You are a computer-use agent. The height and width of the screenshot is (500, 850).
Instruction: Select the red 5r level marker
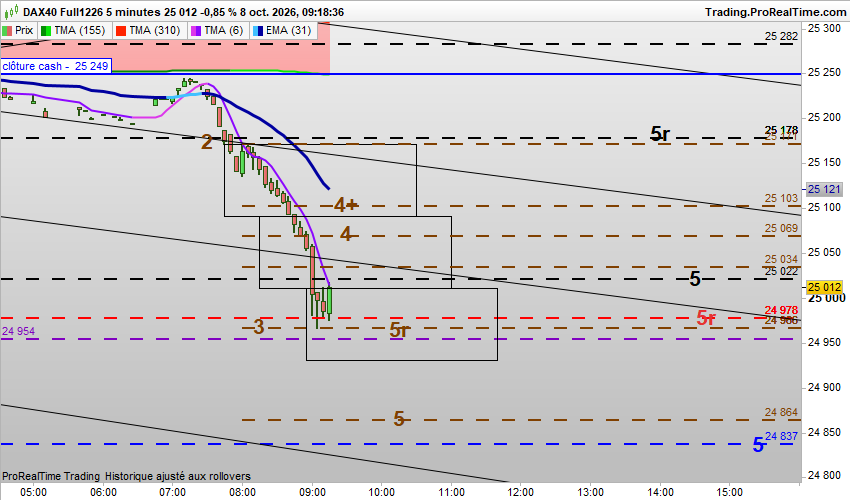(x=706, y=318)
